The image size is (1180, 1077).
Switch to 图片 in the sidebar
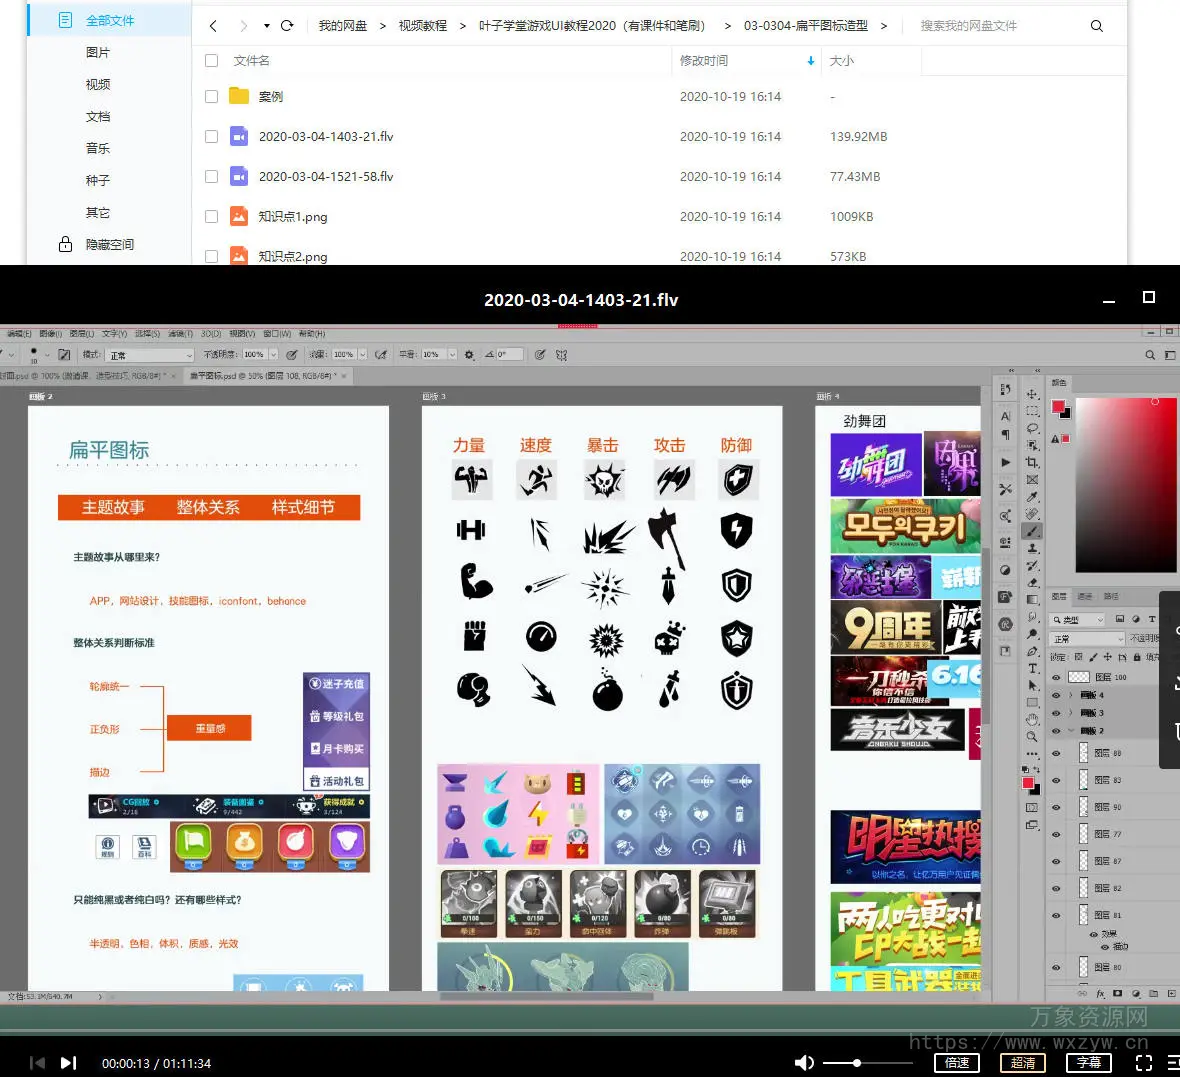[x=98, y=53]
